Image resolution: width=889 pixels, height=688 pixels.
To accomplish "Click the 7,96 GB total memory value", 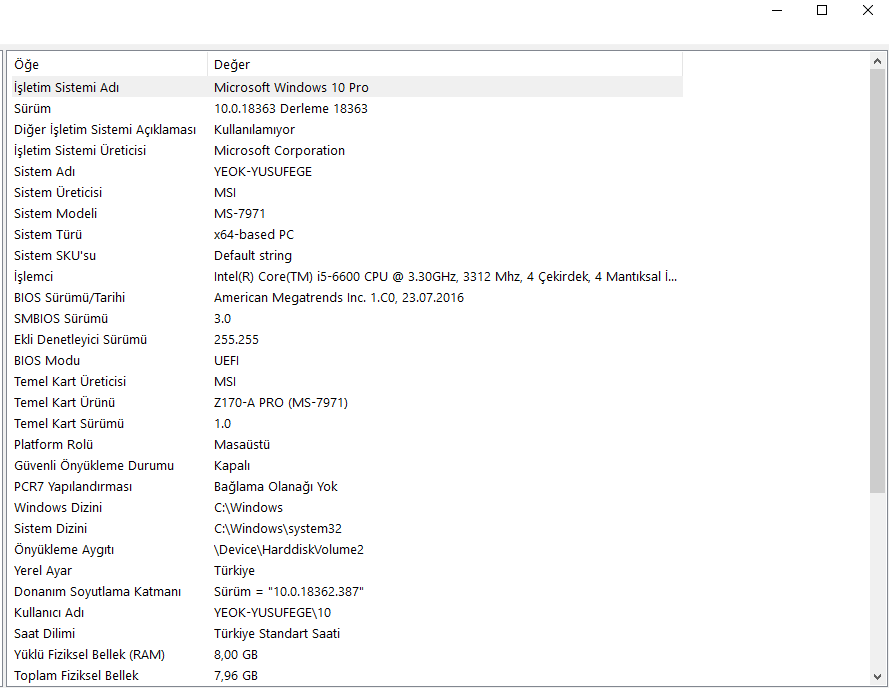I will (x=236, y=675).
